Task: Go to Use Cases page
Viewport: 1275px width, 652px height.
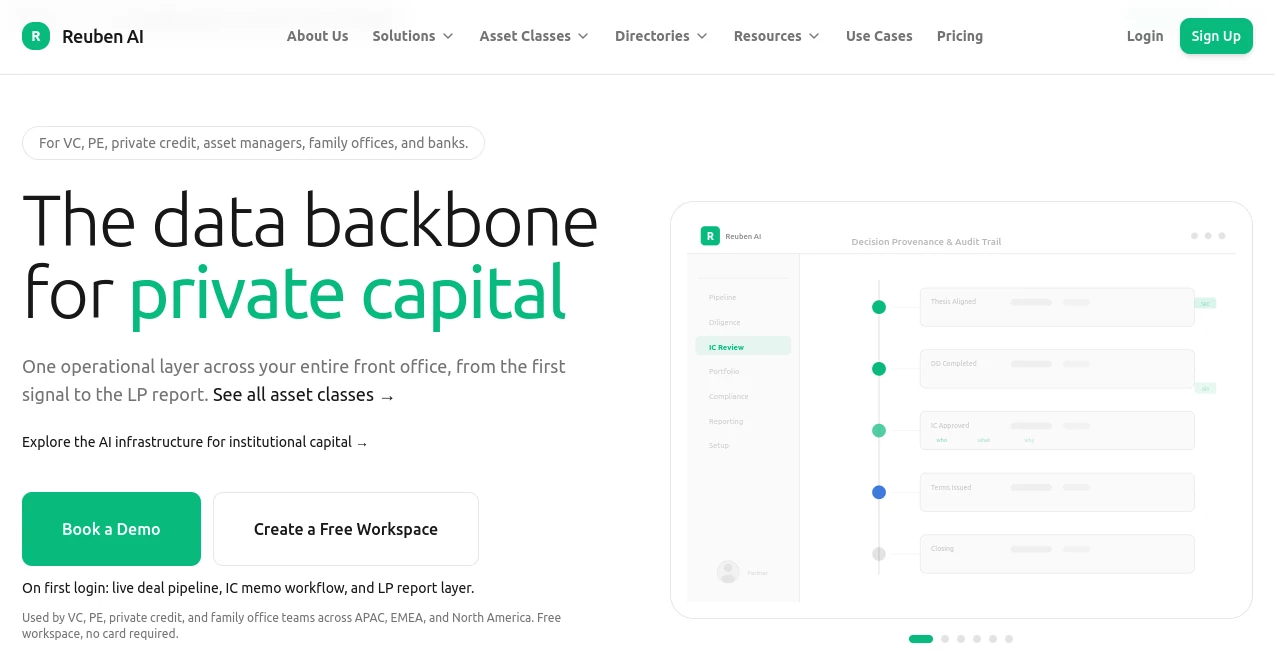Action: [x=879, y=36]
